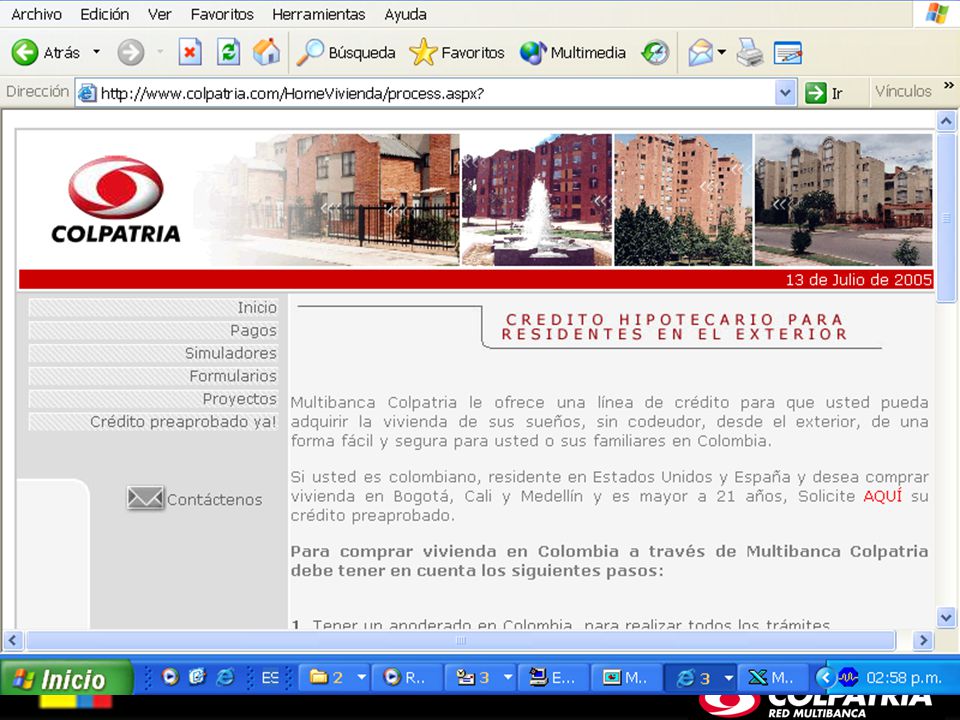The height and width of the screenshot is (720, 960).
Task: Print the page with printer icon
Action: [750, 53]
